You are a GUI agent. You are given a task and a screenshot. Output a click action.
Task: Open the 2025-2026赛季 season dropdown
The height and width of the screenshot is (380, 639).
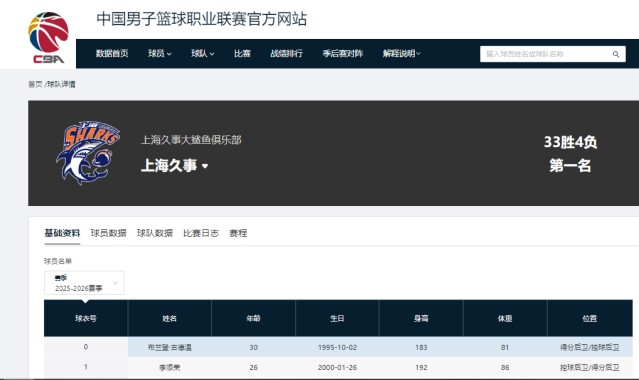click(84, 283)
